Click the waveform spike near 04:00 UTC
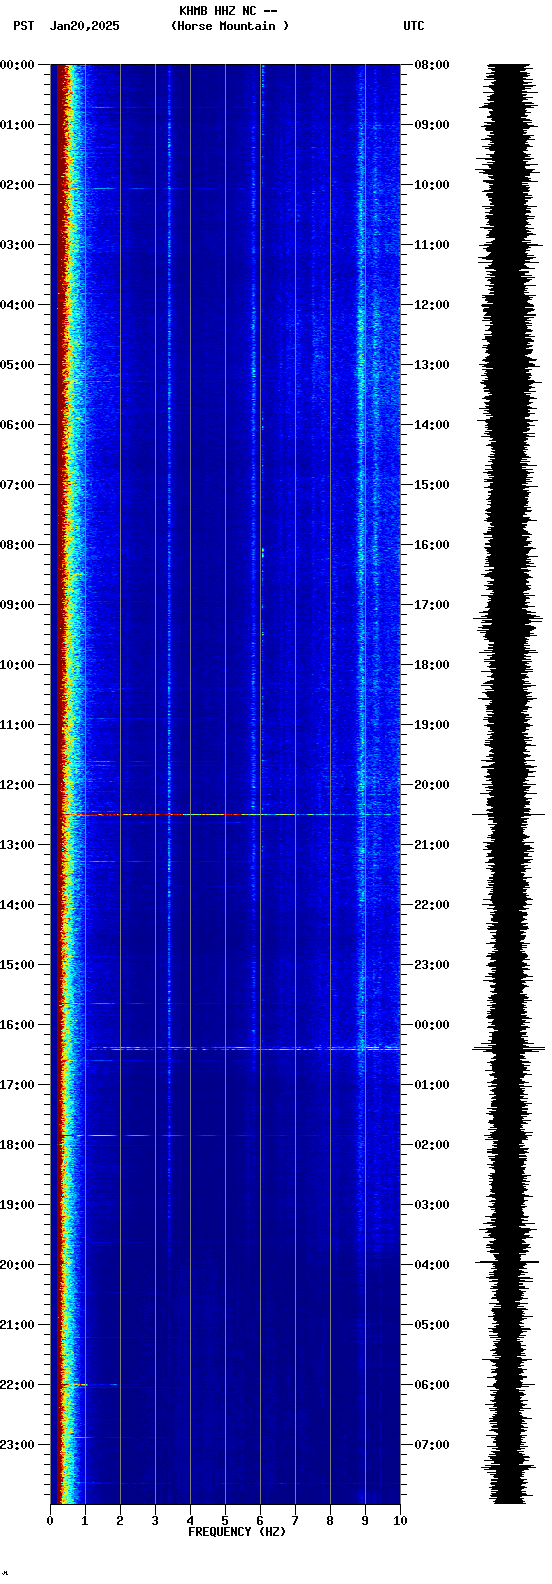This screenshot has height=1584, width=552. coord(509,1262)
